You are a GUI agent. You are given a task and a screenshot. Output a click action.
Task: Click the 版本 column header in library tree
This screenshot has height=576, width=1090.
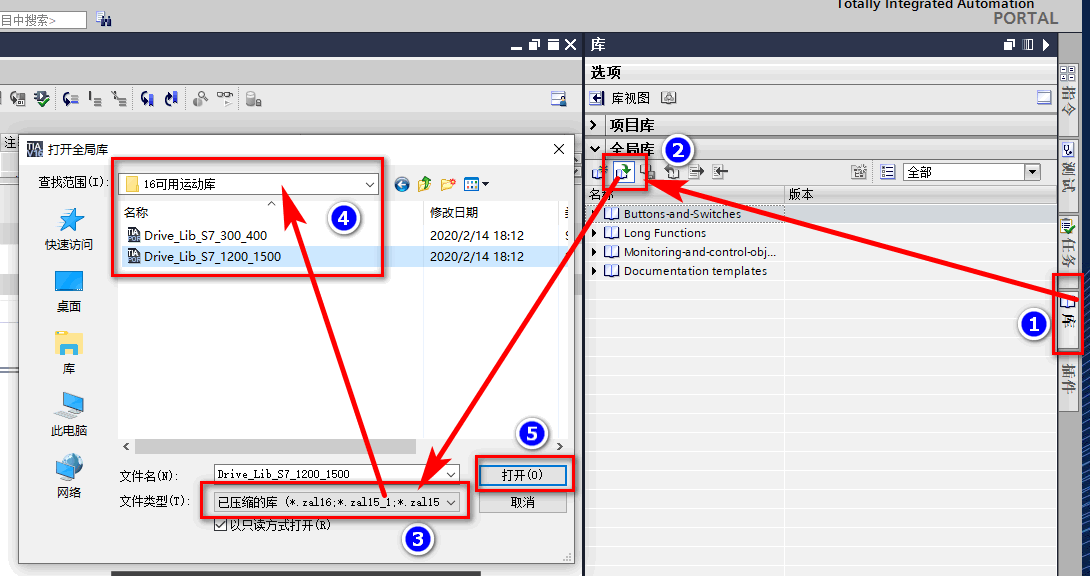click(x=801, y=195)
